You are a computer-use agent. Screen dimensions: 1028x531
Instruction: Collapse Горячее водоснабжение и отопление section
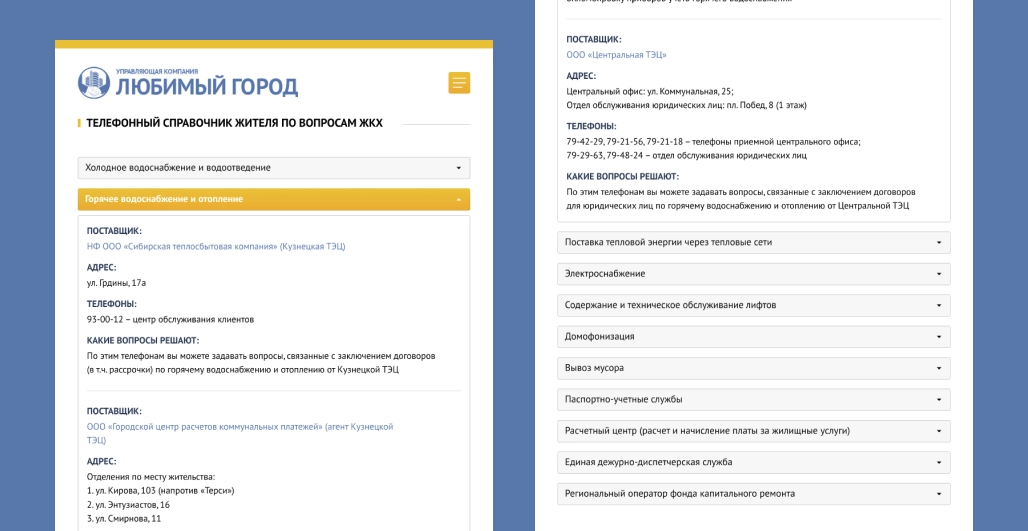pyautogui.click(x=273, y=199)
